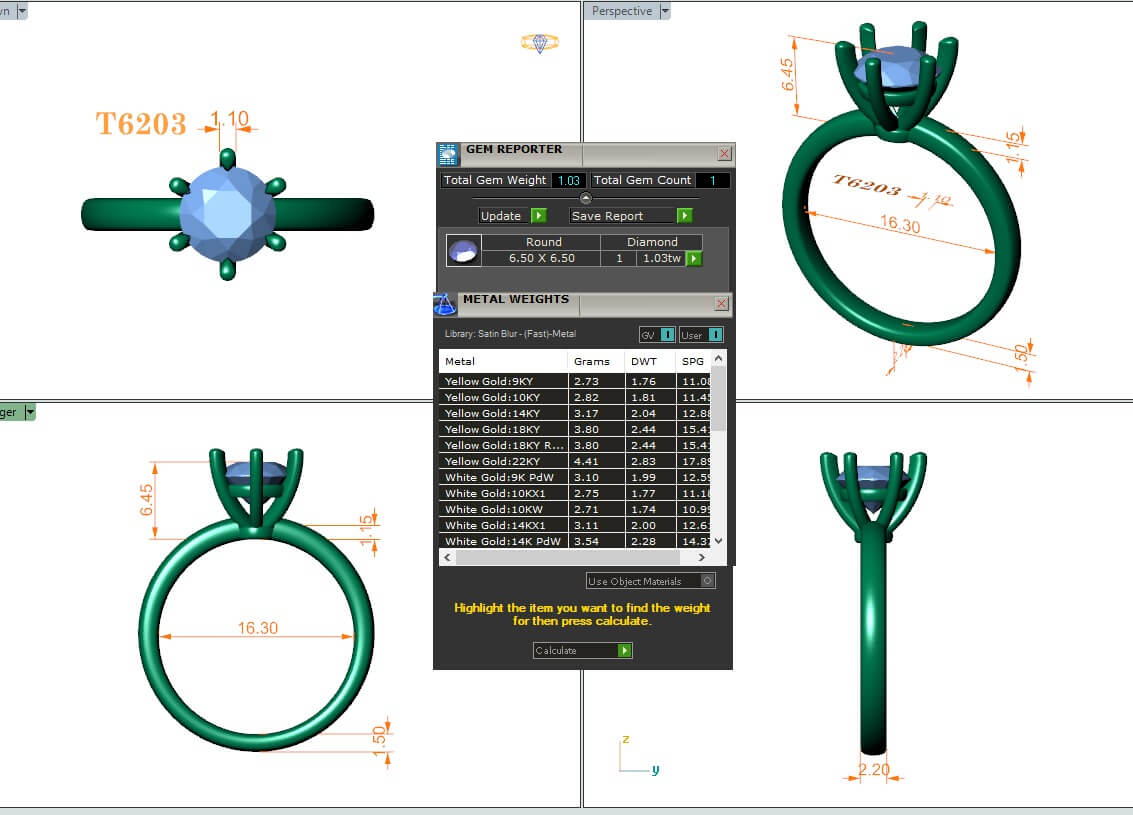The height and width of the screenshot is (815, 1133).
Task: Click the round diamond gem thumbnail
Action: point(464,251)
